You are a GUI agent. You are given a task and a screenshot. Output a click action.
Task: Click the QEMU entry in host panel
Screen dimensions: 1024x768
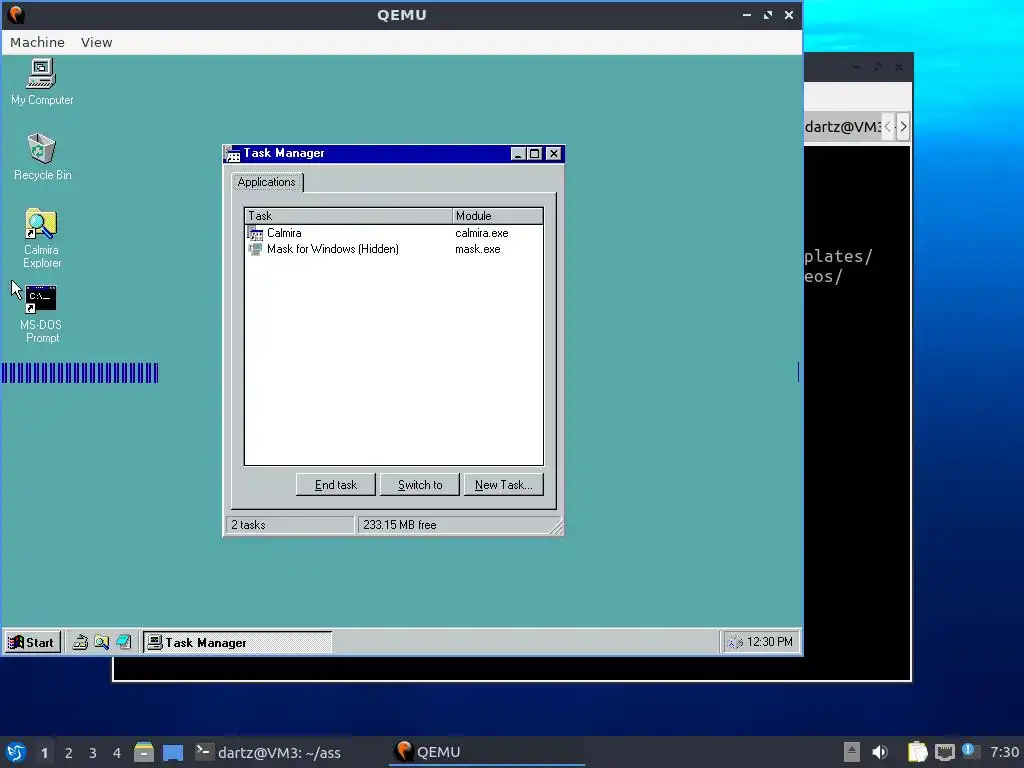[487, 752]
